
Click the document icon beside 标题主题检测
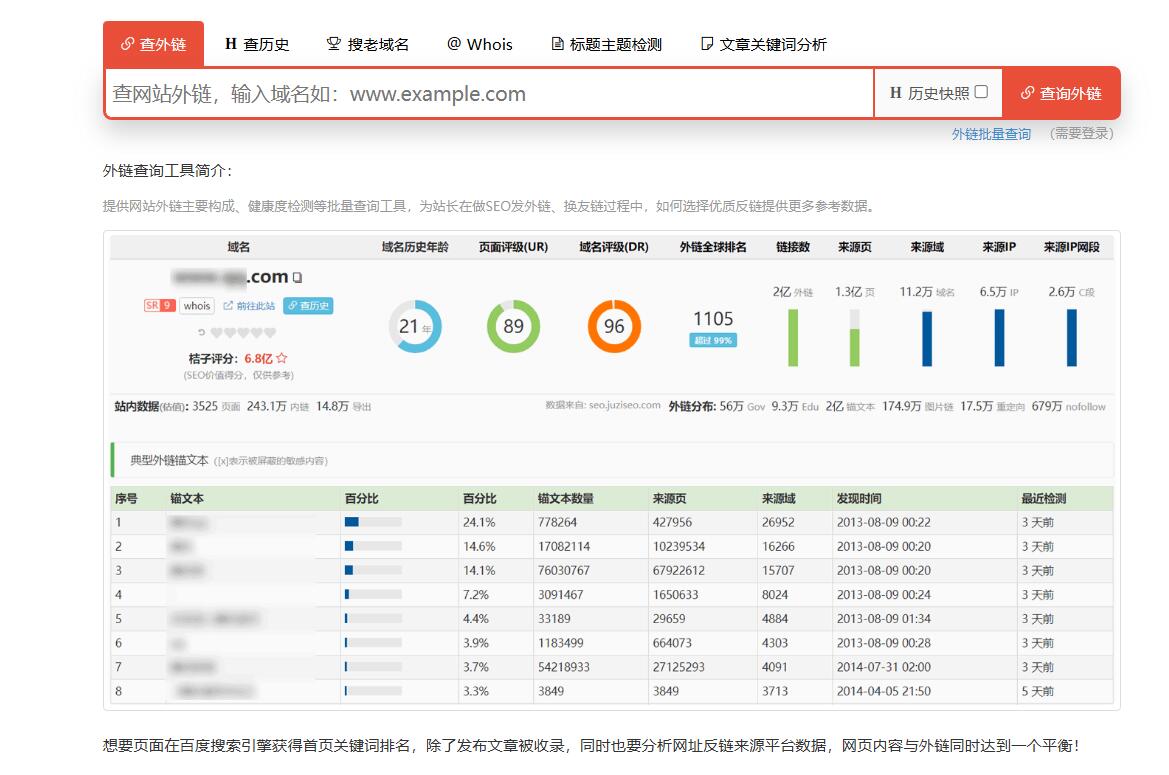(x=556, y=43)
